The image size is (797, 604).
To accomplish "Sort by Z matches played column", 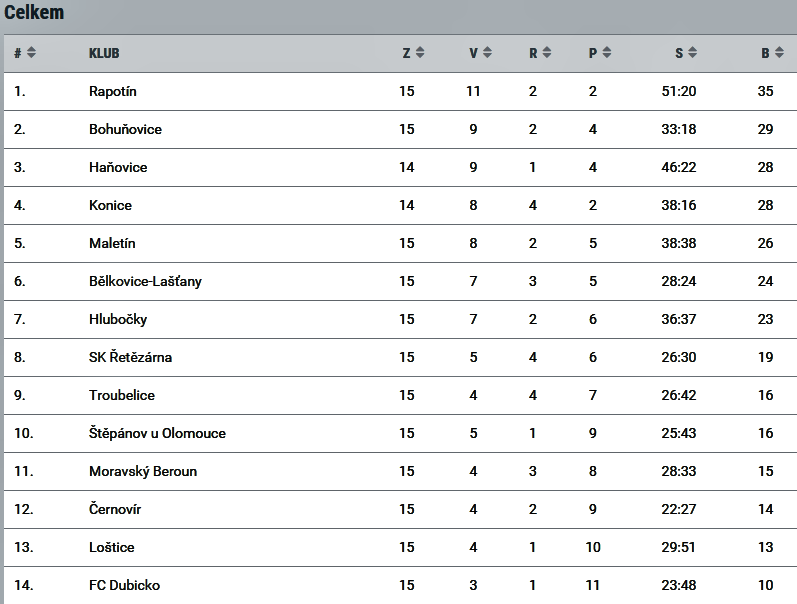I will click(x=420, y=52).
